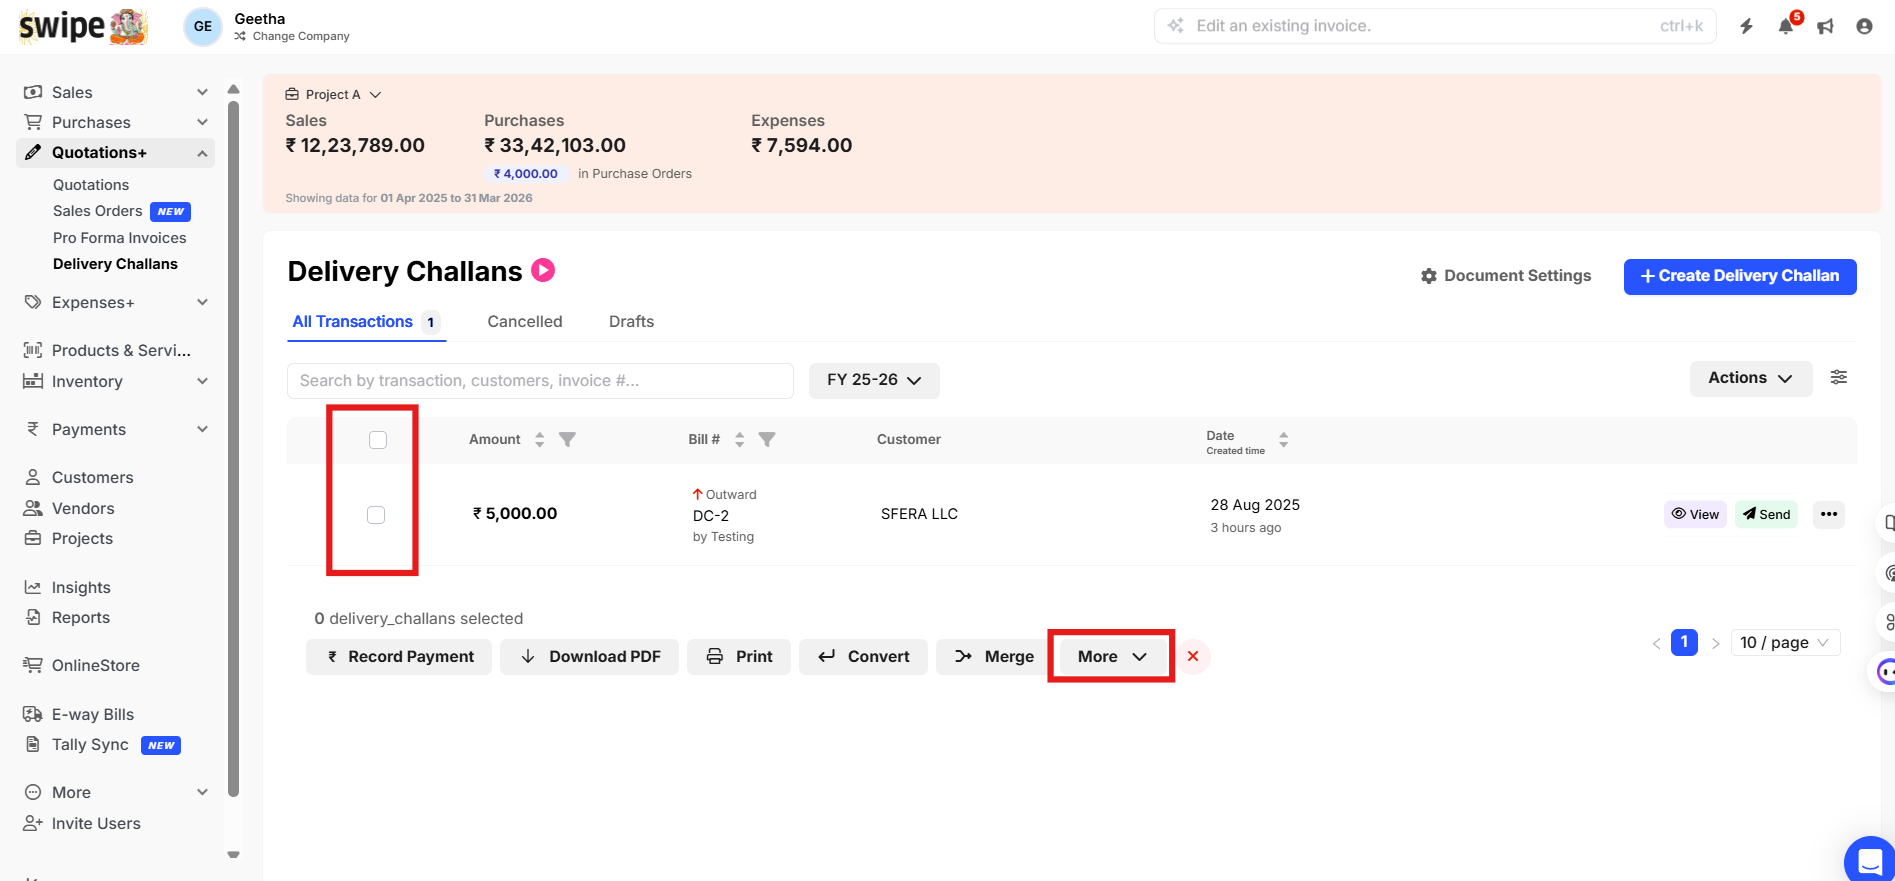The image size is (1895, 881).
Task: Open the table column settings icon
Action: [x=1838, y=378]
